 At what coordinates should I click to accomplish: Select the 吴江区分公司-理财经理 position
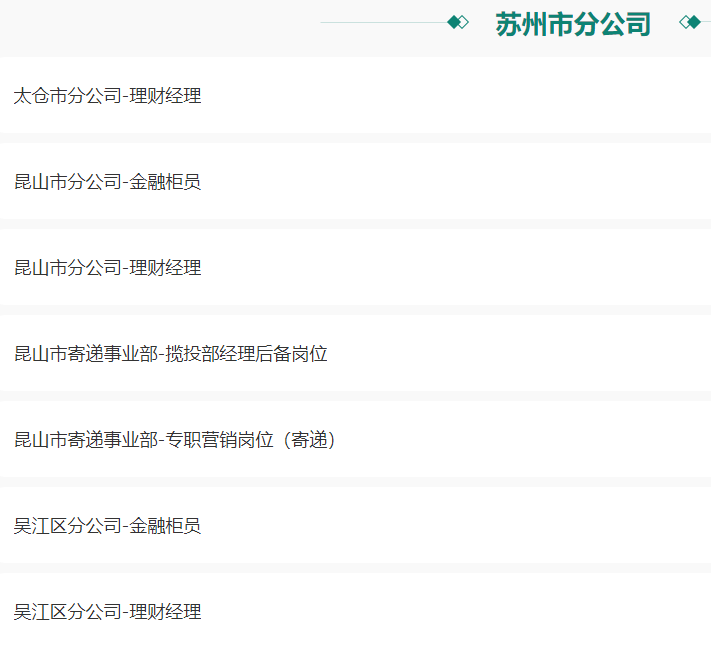(108, 612)
